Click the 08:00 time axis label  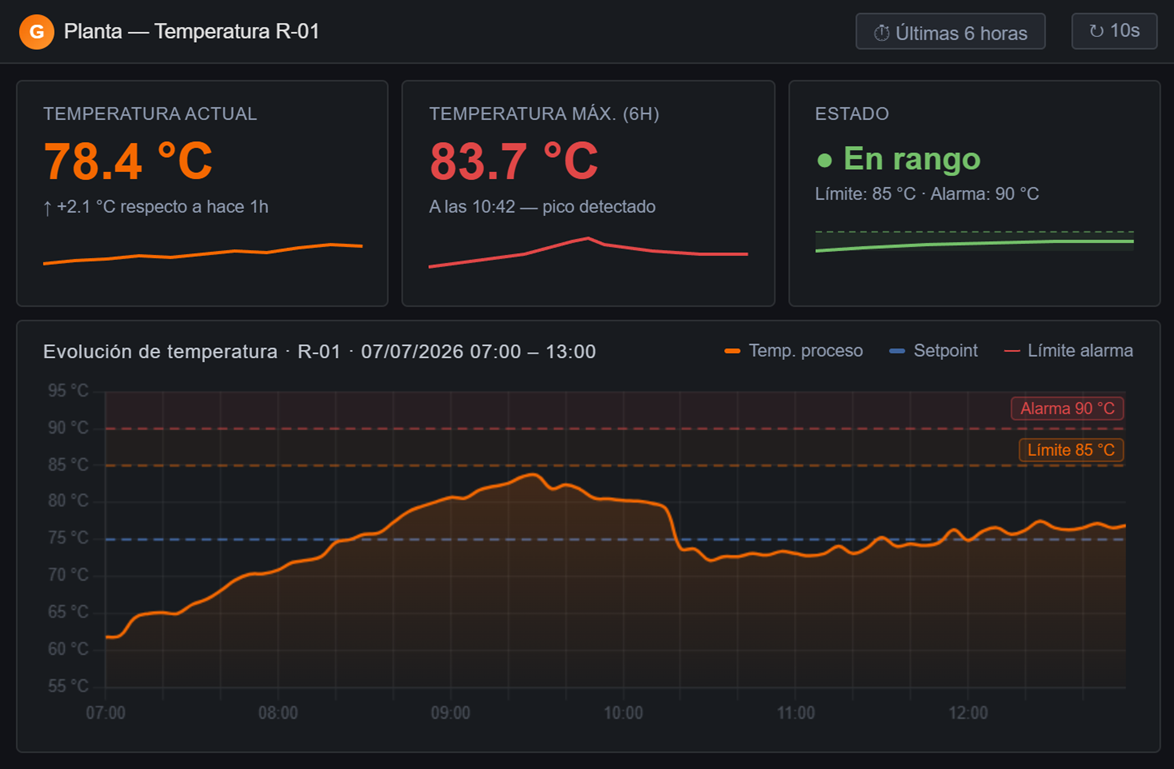coord(278,713)
